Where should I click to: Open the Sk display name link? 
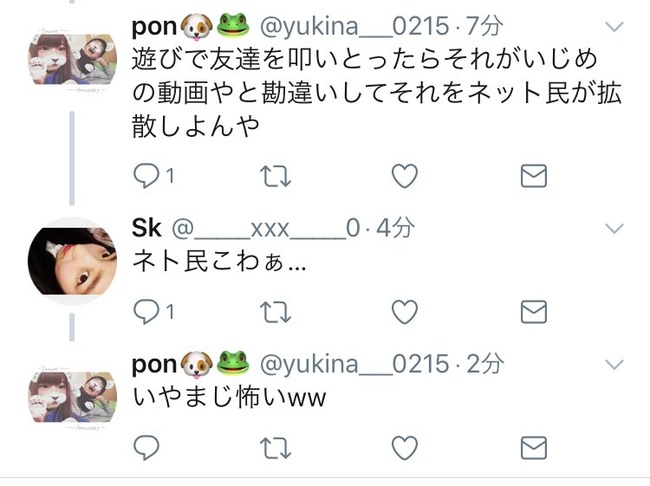[x=146, y=228]
